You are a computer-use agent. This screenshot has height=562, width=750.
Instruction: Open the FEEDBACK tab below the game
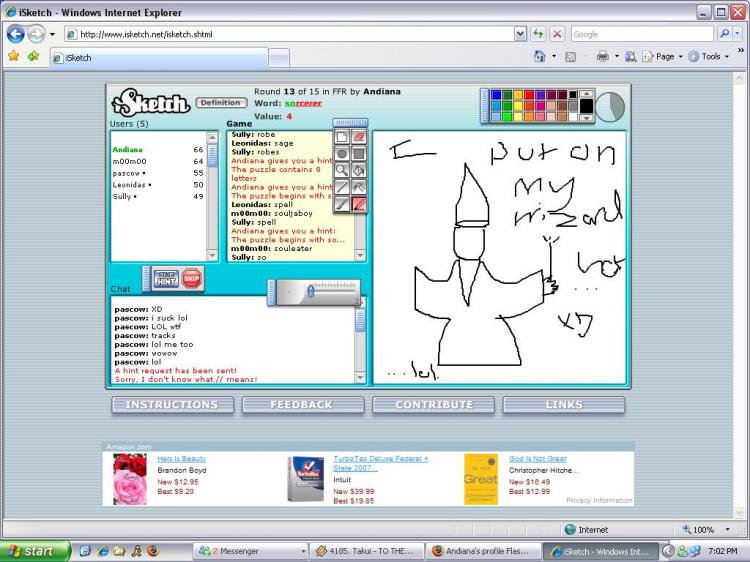point(301,405)
